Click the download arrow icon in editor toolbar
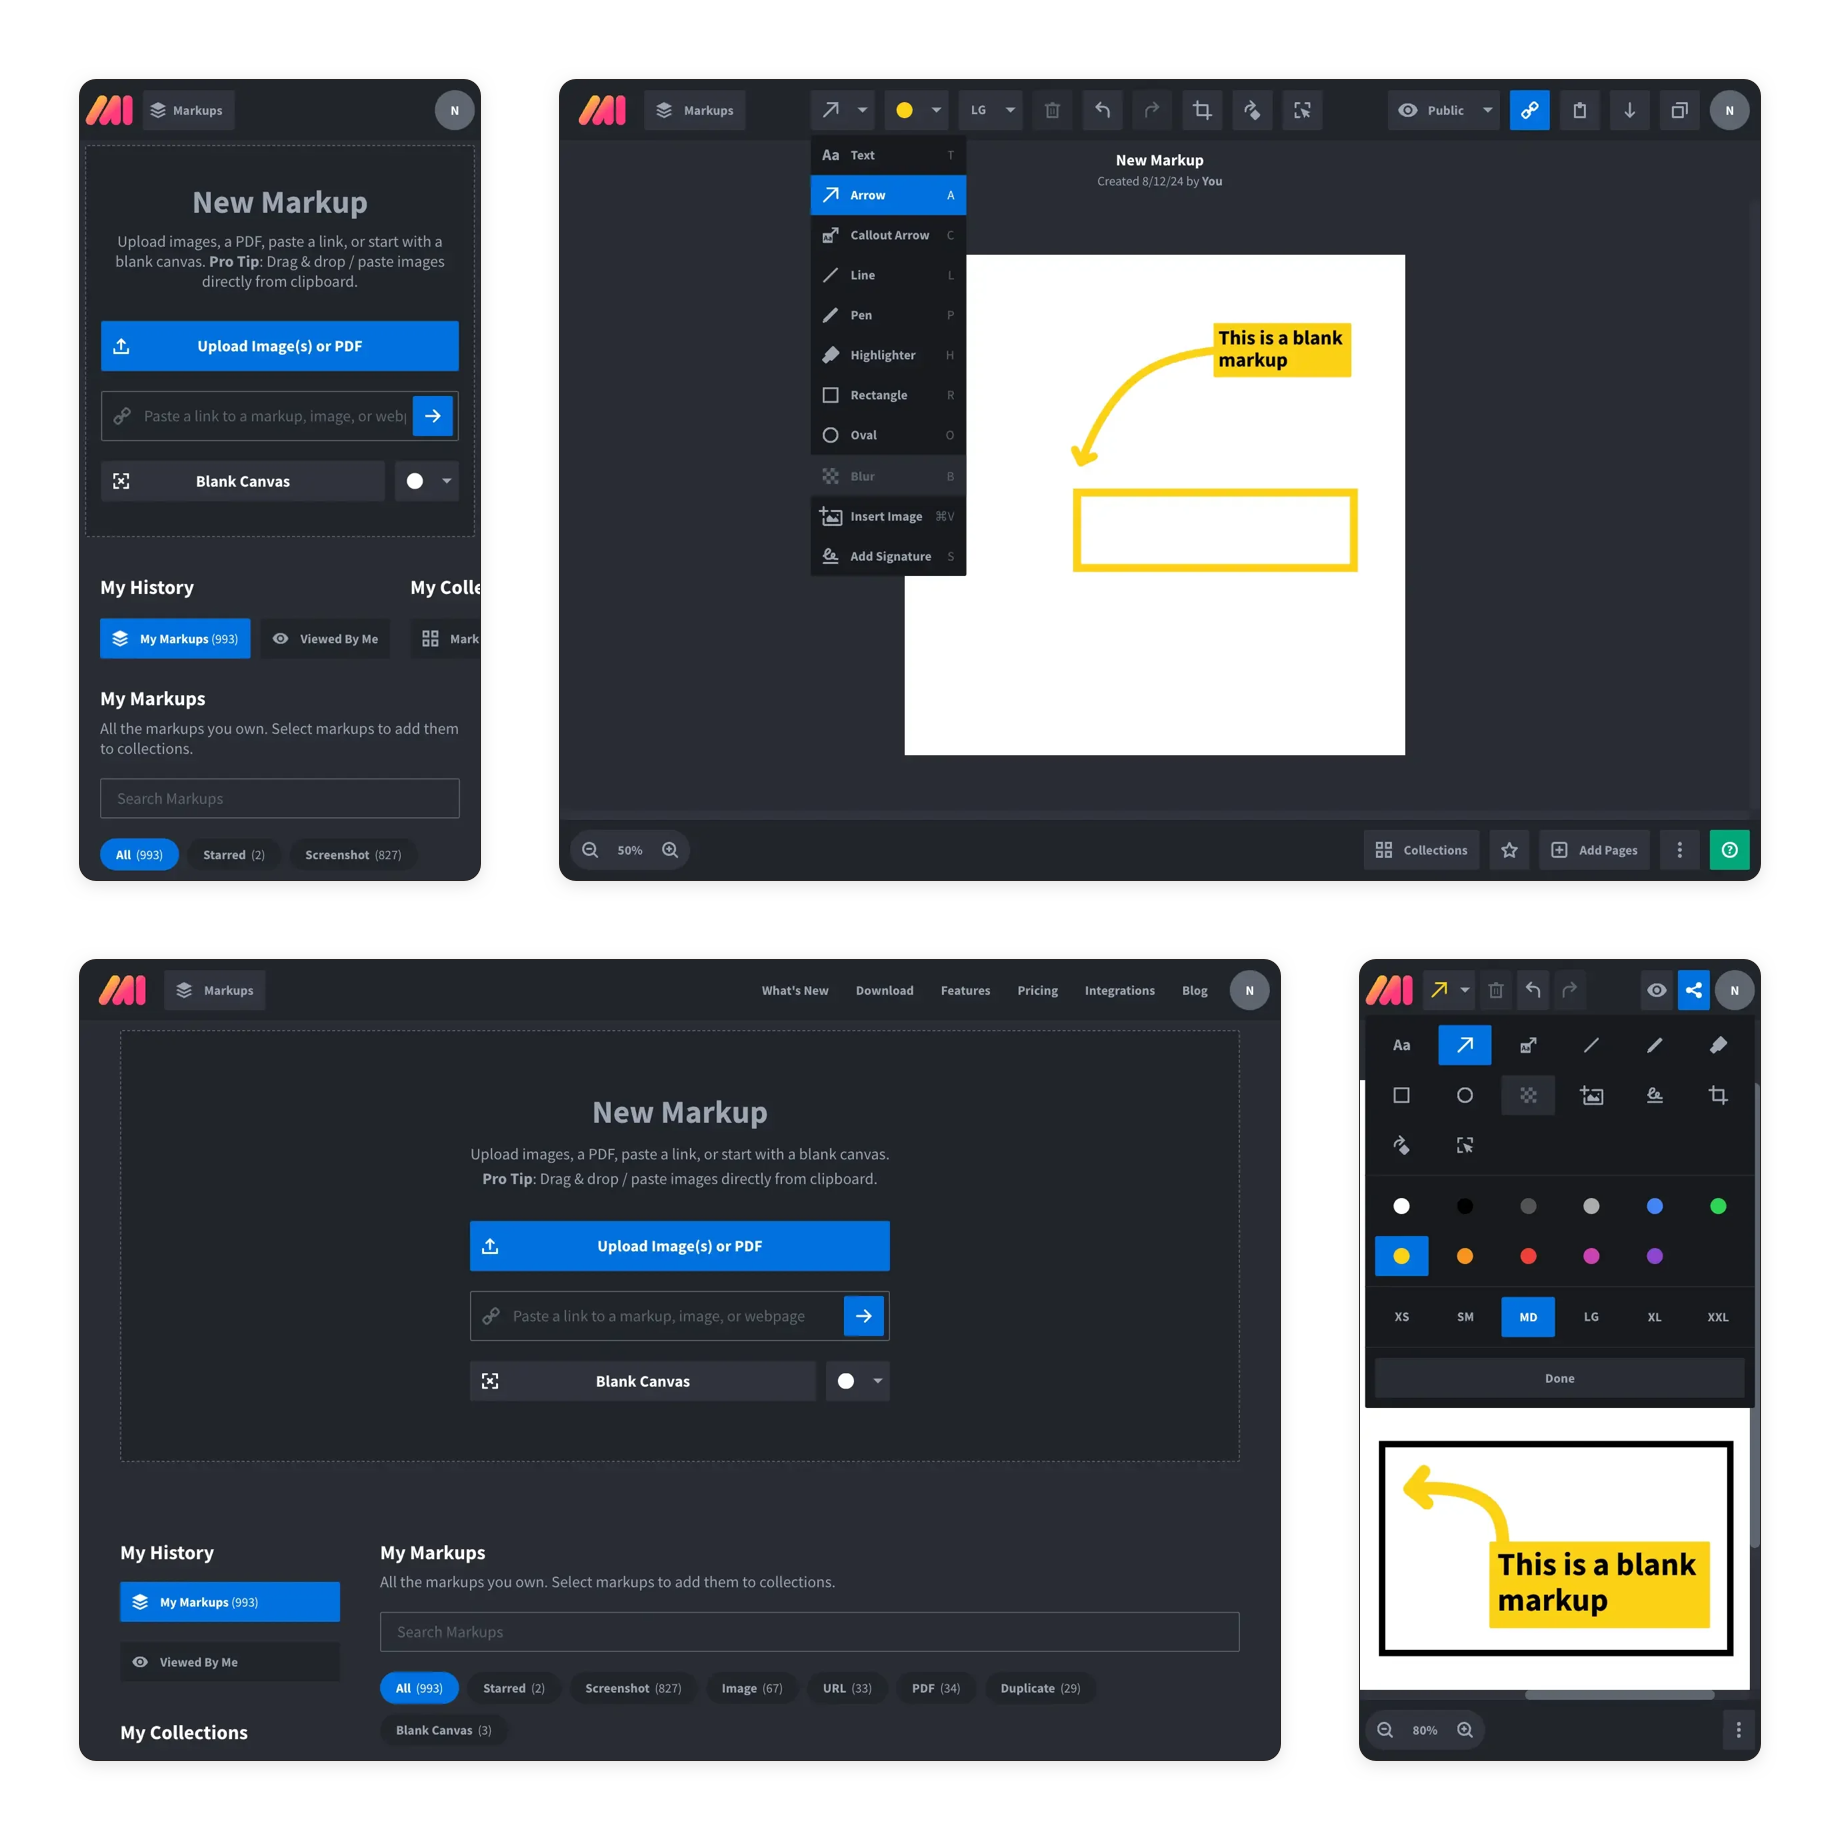Image resolution: width=1840 pixels, height=1840 pixels. pyautogui.click(x=1629, y=110)
